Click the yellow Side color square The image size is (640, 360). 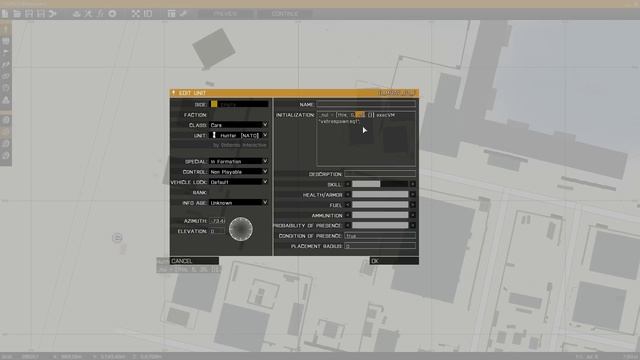pos(214,104)
